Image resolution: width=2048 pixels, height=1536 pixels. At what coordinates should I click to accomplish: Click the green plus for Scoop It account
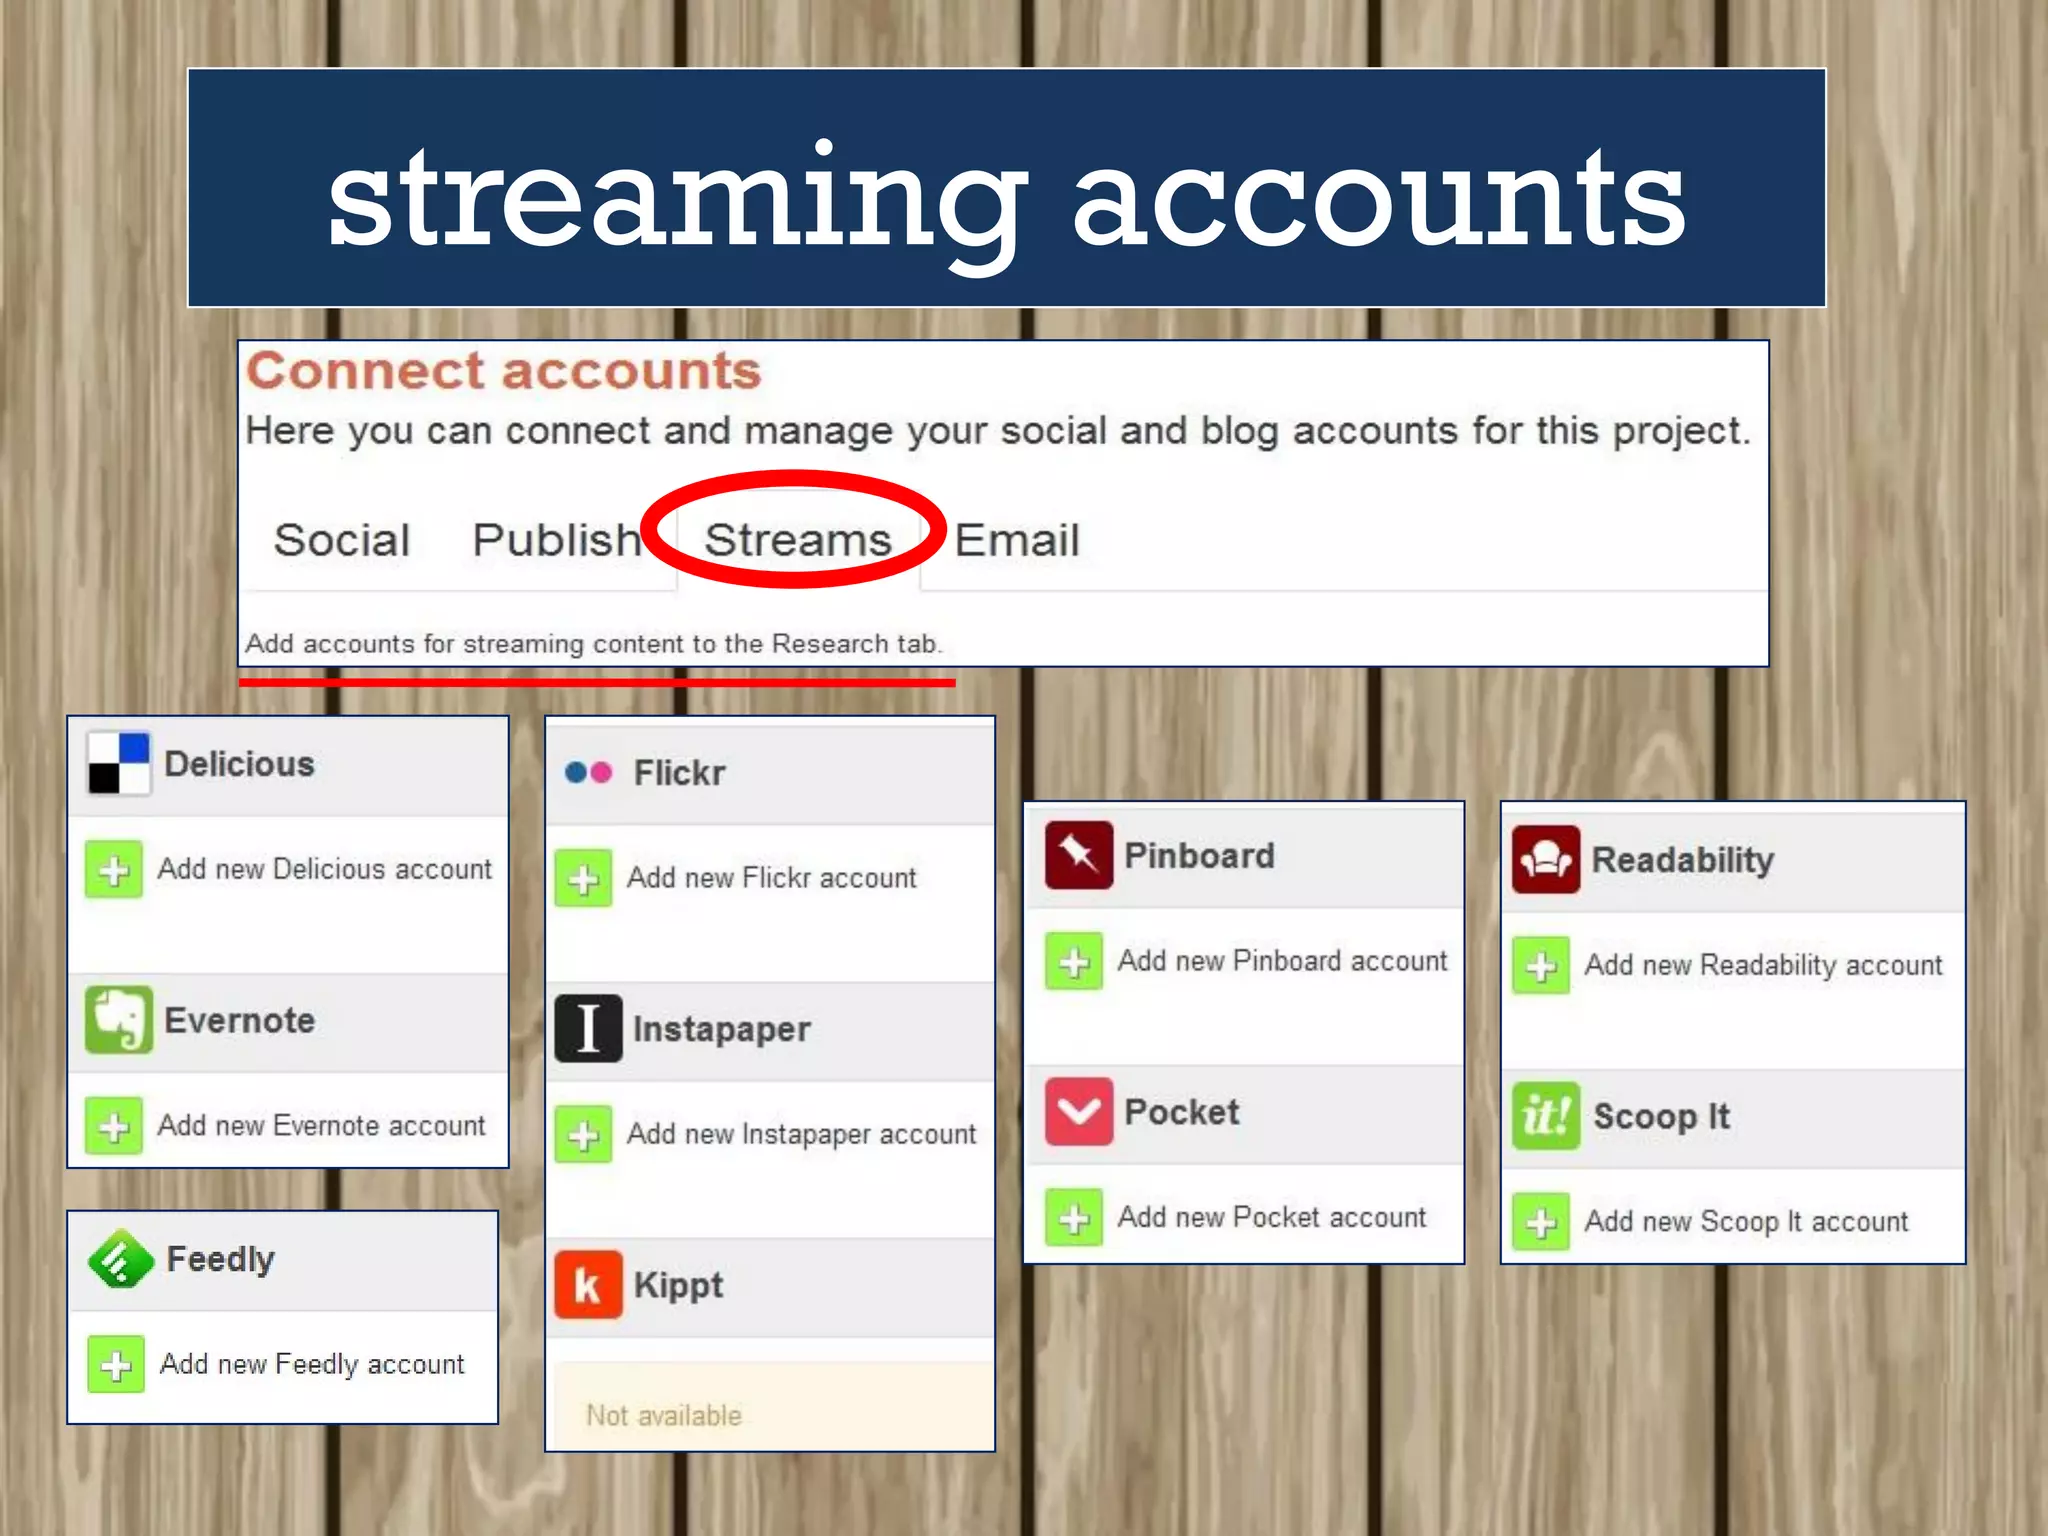coord(1541,1222)
